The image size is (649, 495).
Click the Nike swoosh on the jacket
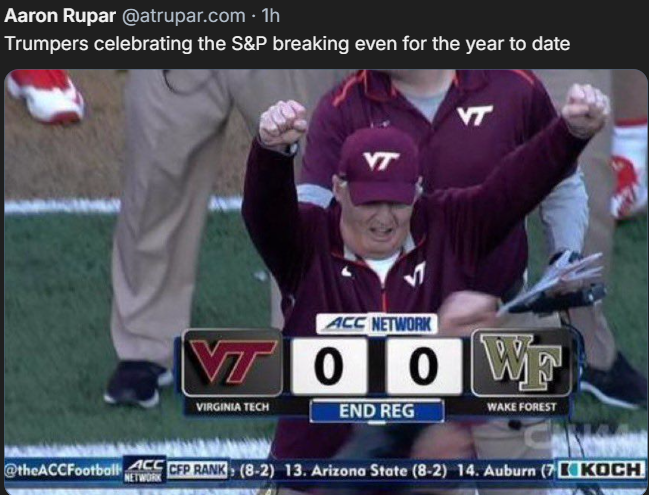tap(346, 272)
